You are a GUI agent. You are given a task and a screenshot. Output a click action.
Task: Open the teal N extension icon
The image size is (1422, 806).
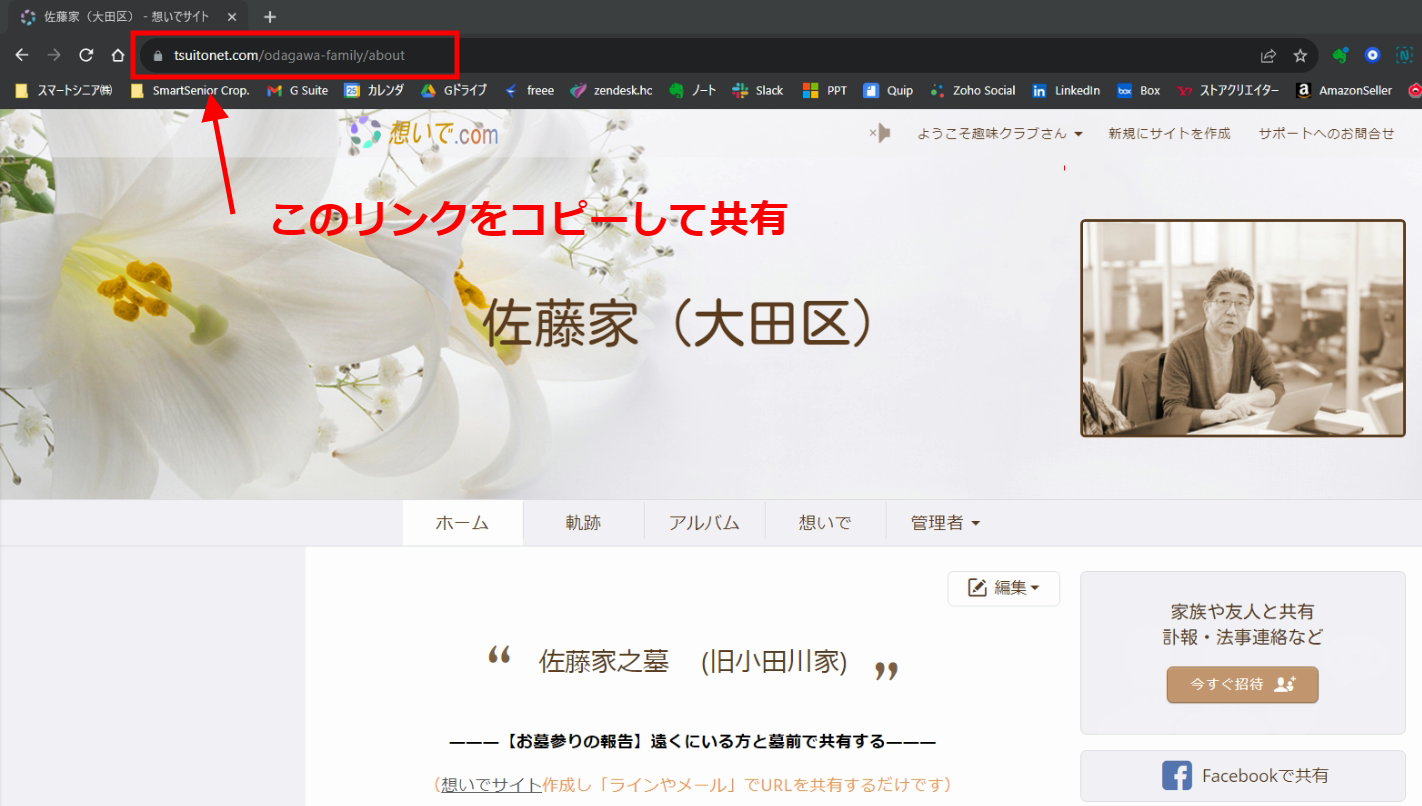1404,56
